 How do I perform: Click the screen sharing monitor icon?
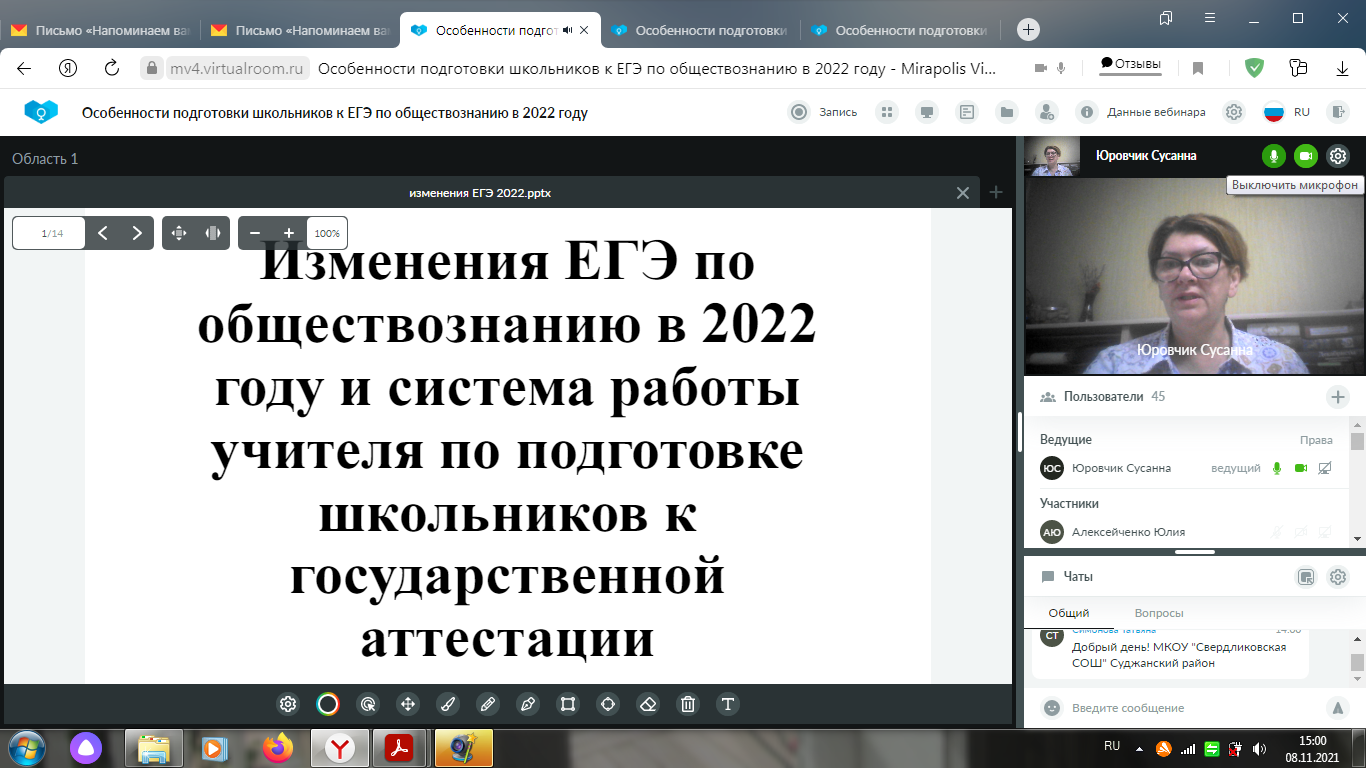click(927, 112)
